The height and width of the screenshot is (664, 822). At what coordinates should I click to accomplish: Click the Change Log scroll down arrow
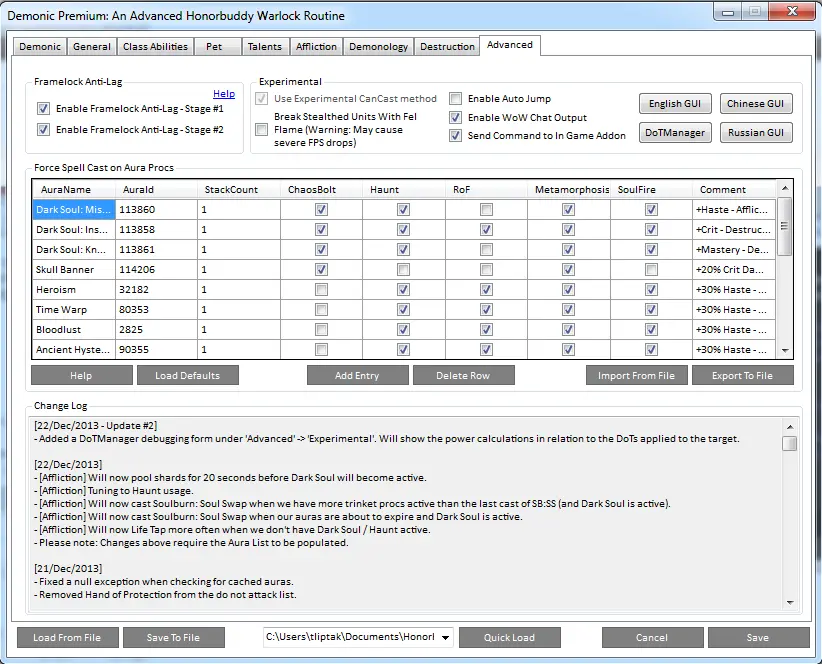click(789, 603)
